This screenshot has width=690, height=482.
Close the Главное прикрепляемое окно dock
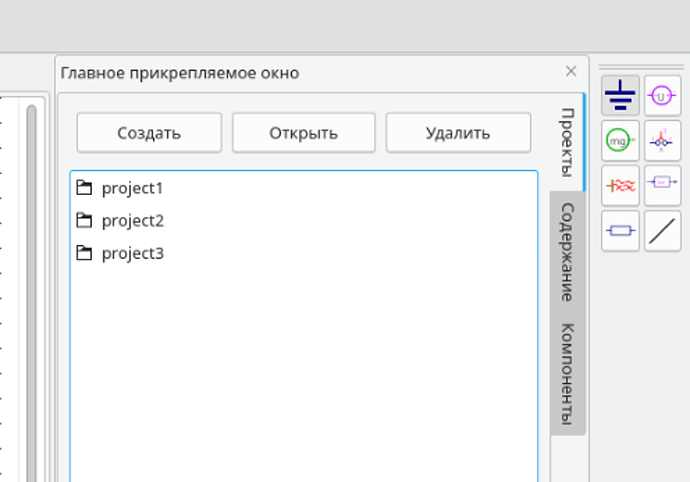point(571,71)
